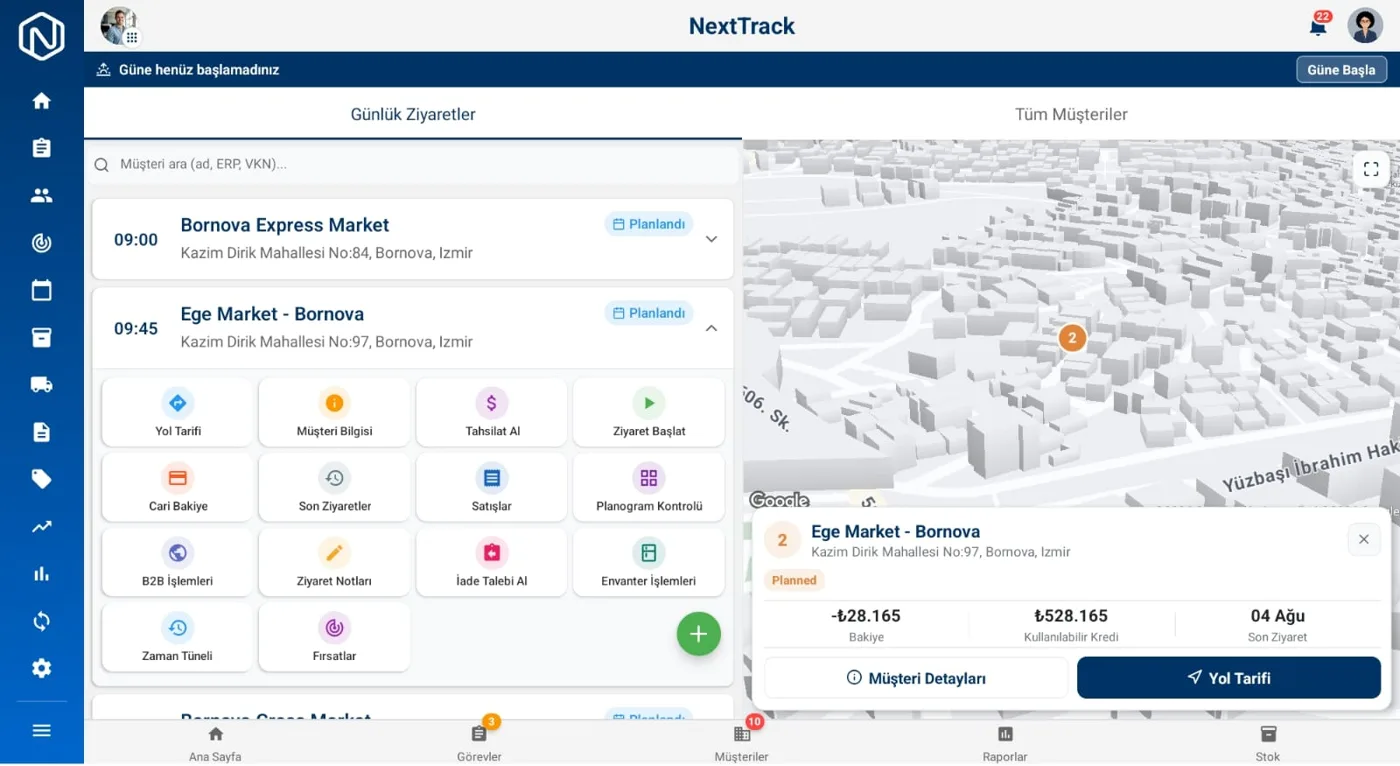Open the bar chart icon in the left sidebar
Image resolution: width=1400 pixels, height=766 pixels.
[41, 574]
